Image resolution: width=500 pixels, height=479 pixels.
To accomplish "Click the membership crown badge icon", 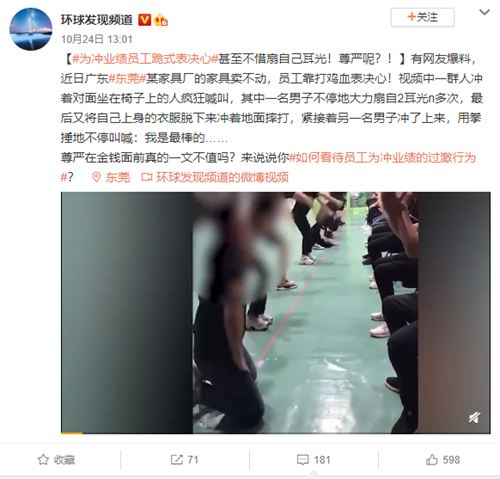I will tap(161, 20).
